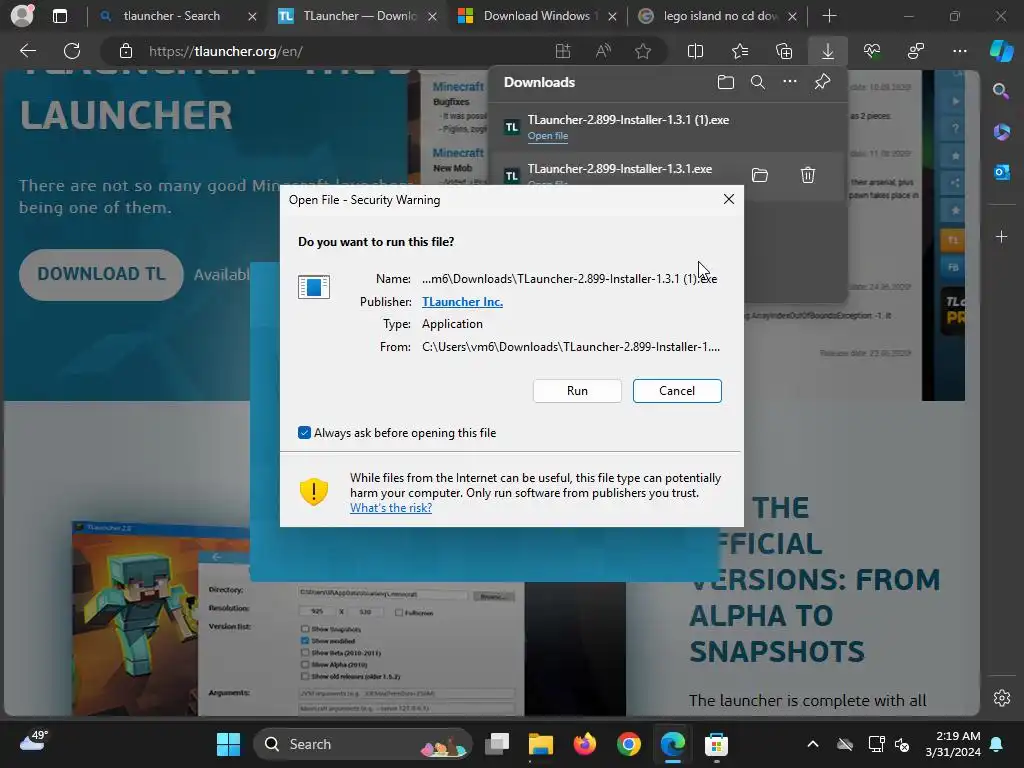Open Microsoft 365 sidebar icon
This screenshot has width=1024, height=768.
(1001, 132)
